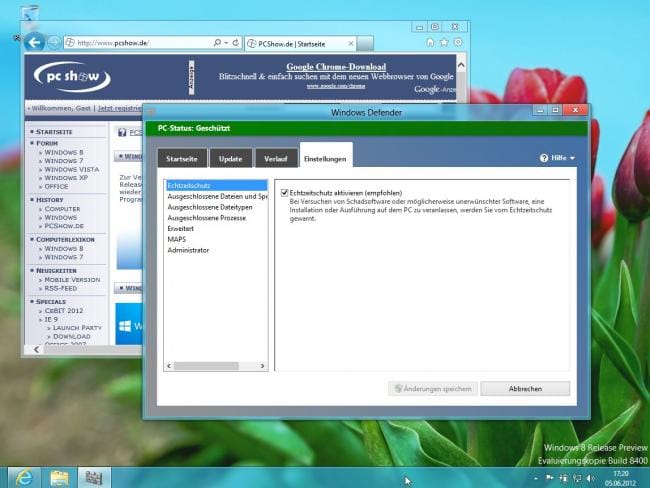Click the settings list scroll left arrow
This screenshot has height=488, width=650.
(169, 366)
